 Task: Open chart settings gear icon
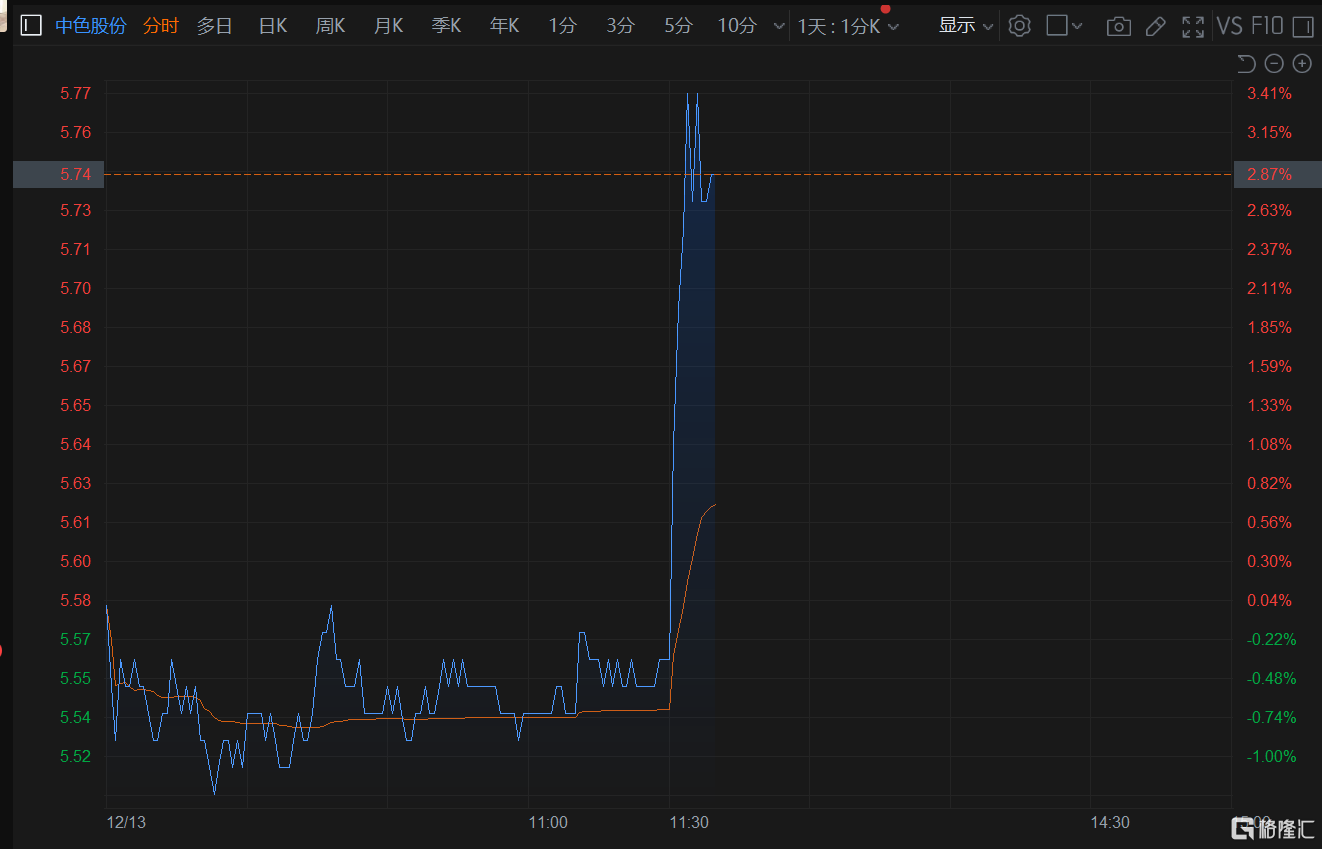[1019, 26]
